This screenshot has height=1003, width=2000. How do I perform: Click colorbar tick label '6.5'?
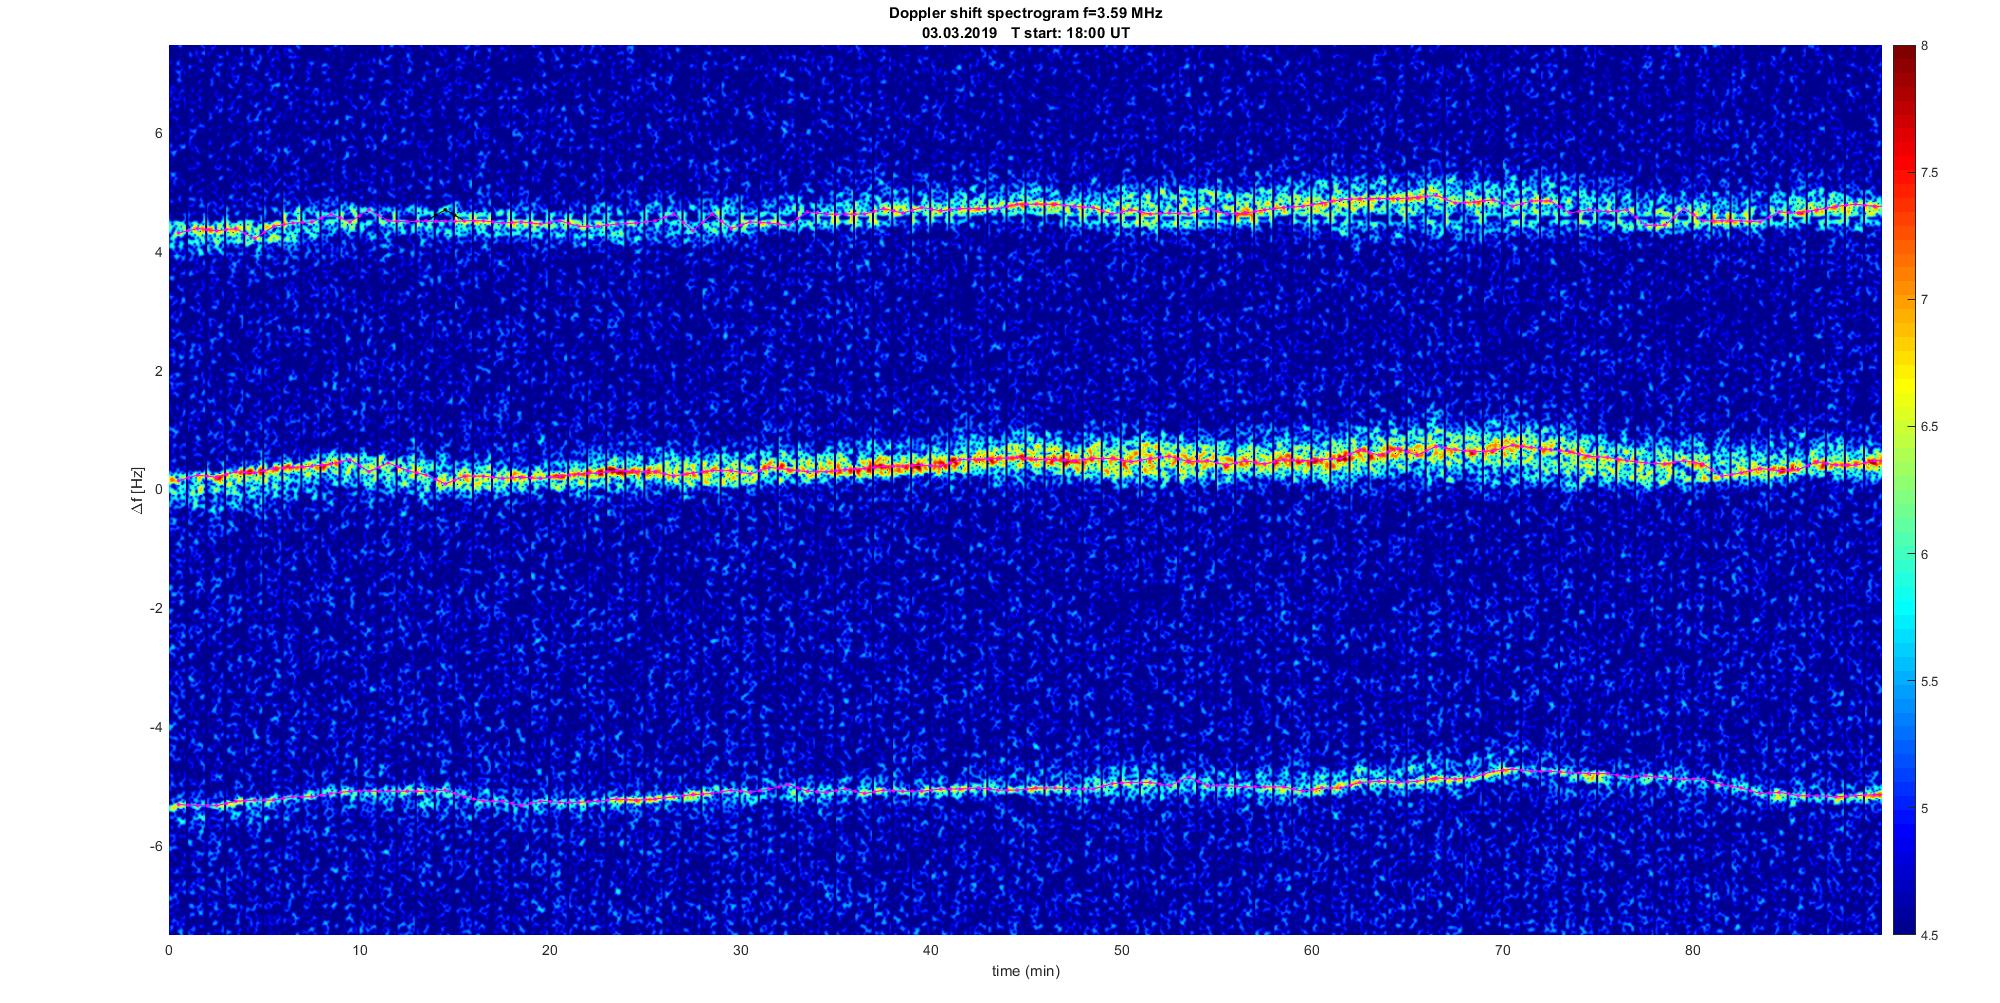(1929, 427)
